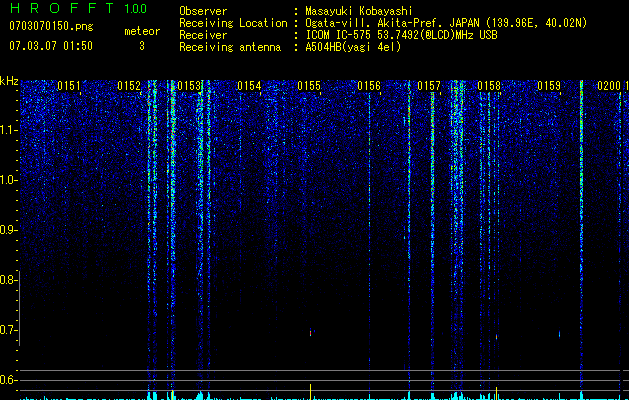Click the red meteor echo near 0155
629x400 pixels.
(310, 333)
